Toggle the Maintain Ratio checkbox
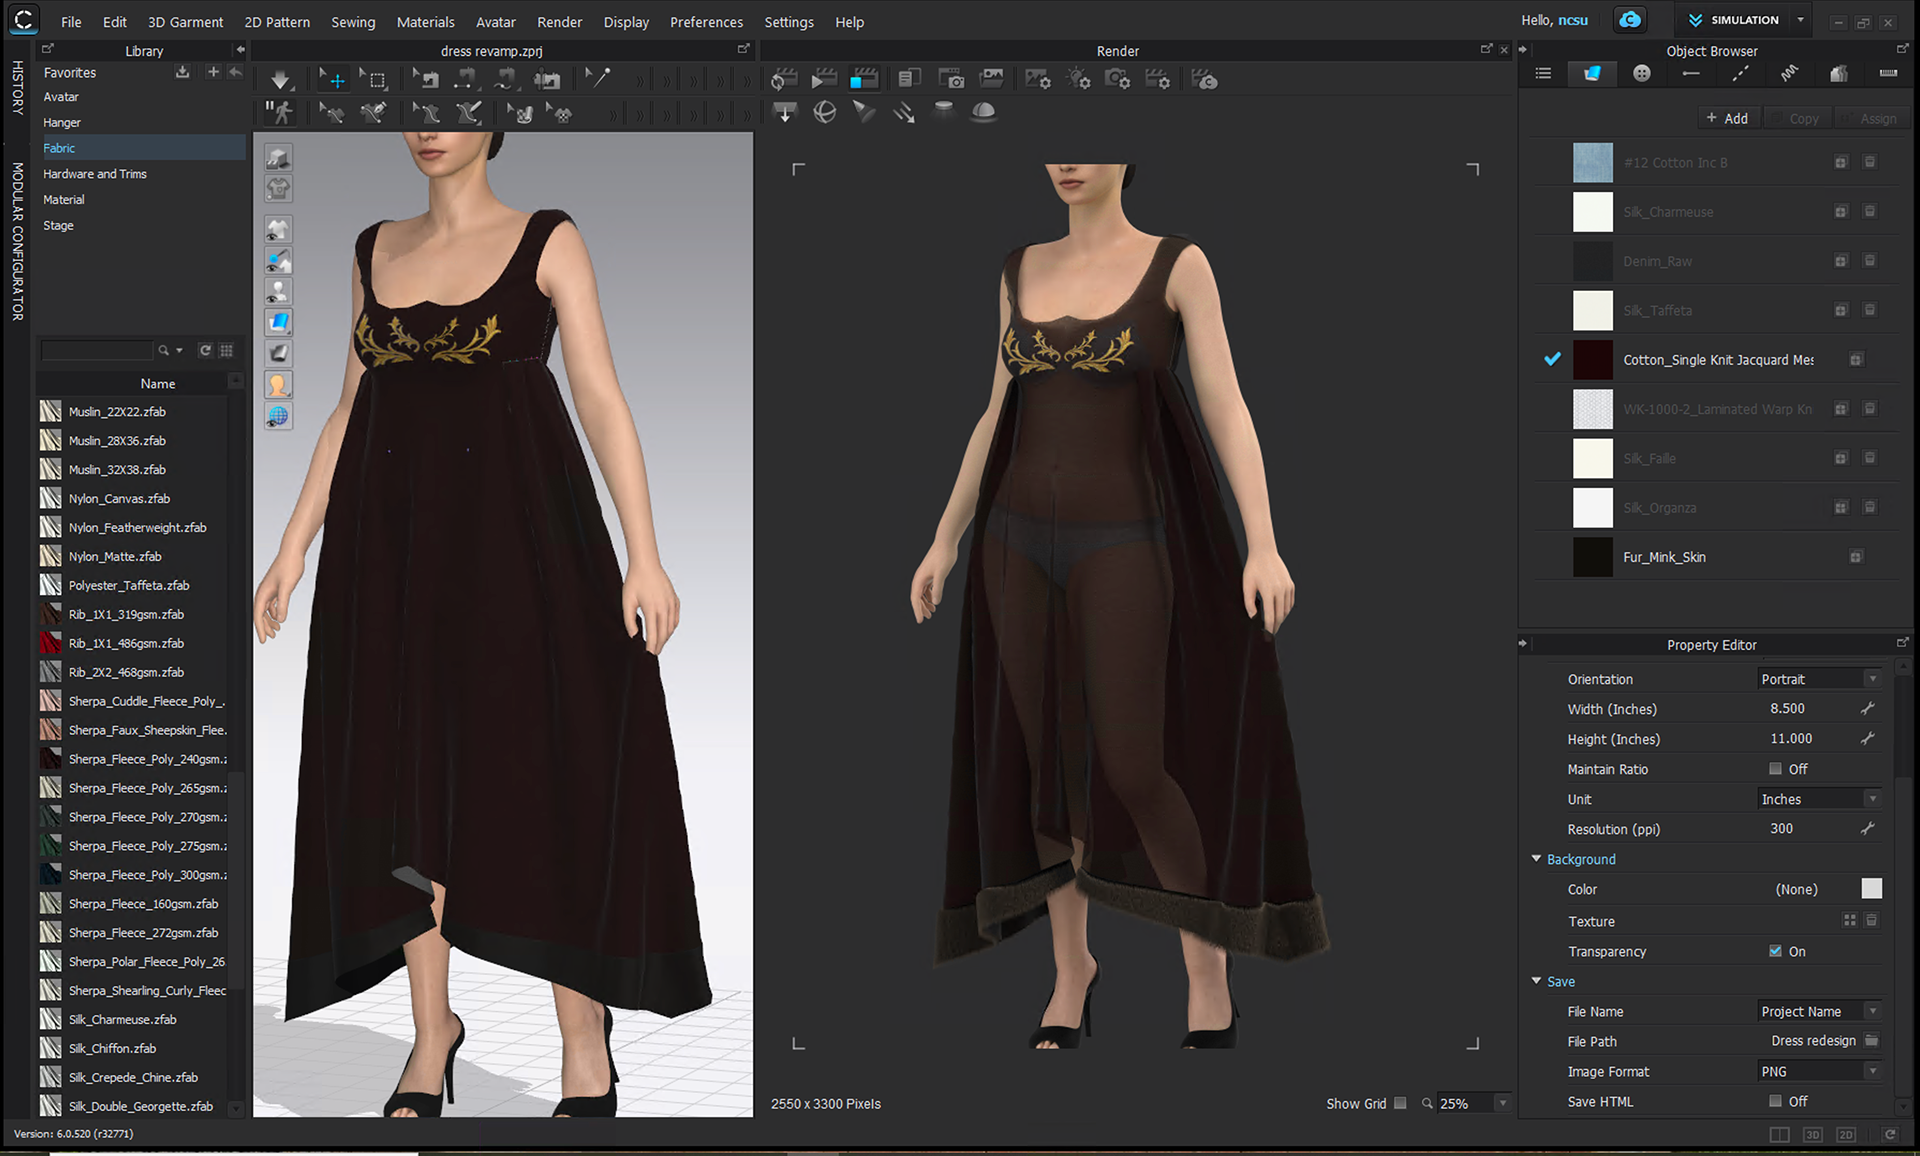The image size is (1920, 1156). [1775, 769]
